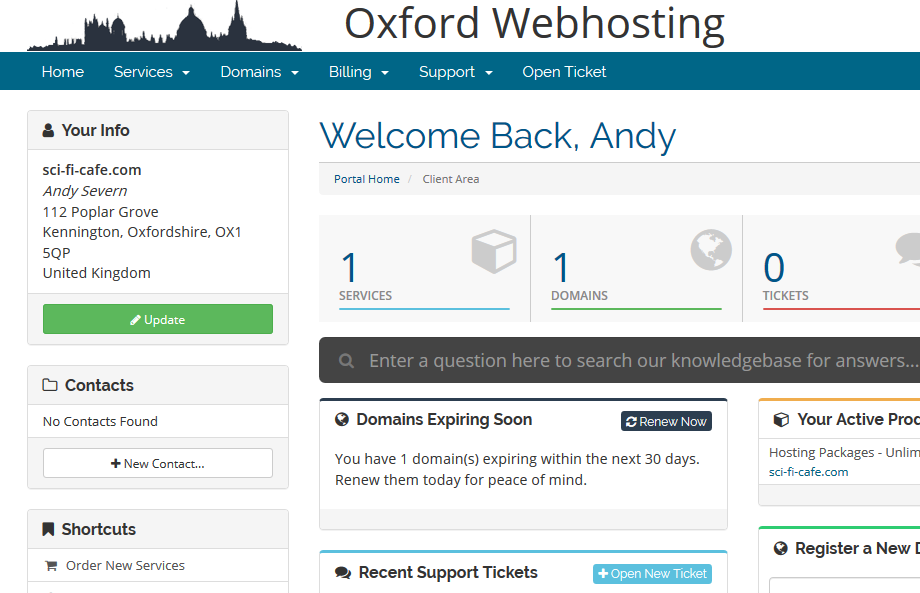Viewport: 920px width, 593px height.
Task: Click the Kennington, Oxfordshire address line
Action: [x=142, y=232]
